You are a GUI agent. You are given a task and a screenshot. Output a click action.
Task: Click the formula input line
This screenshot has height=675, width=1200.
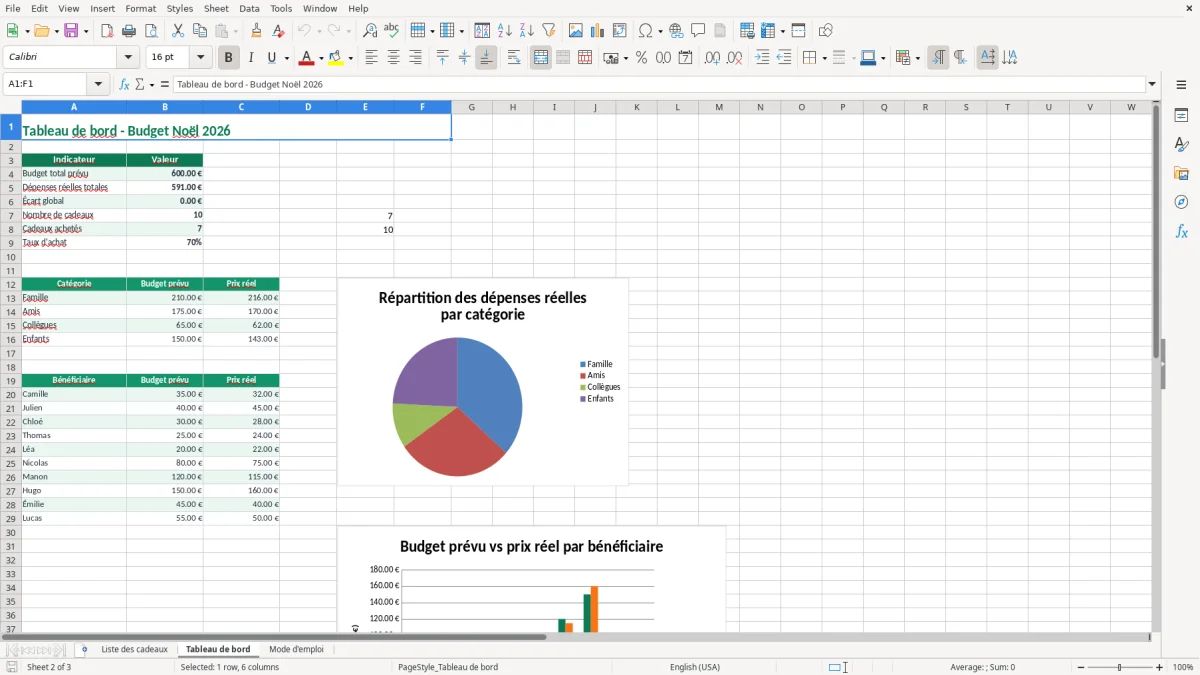click(659, 84)
